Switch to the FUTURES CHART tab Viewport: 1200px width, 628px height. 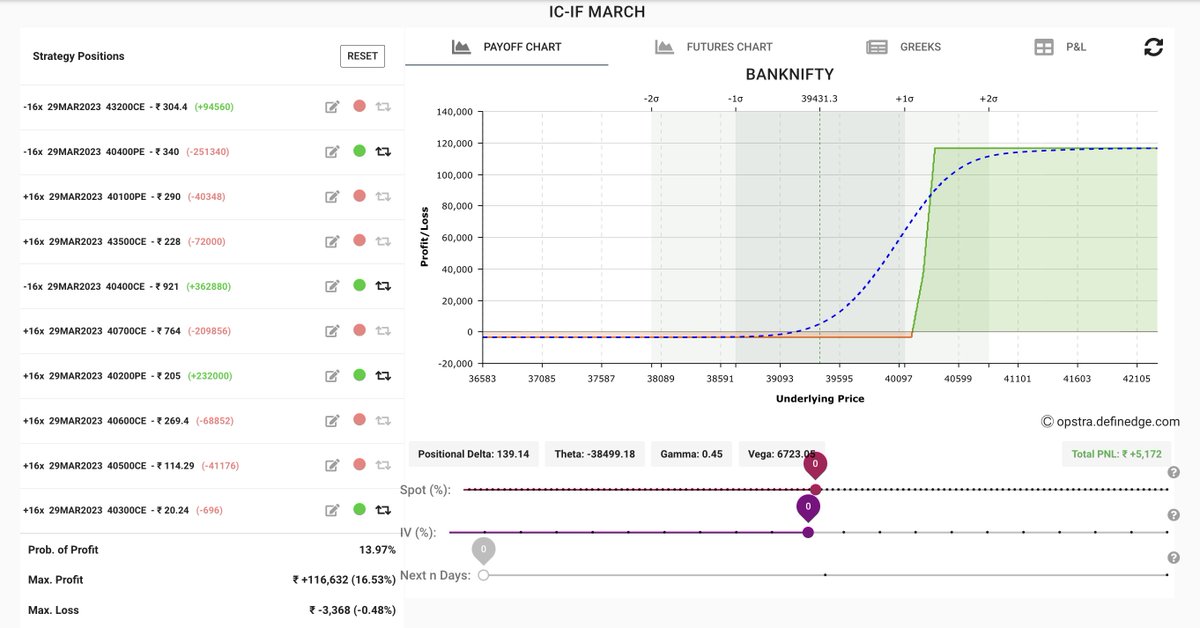point(730,46)
